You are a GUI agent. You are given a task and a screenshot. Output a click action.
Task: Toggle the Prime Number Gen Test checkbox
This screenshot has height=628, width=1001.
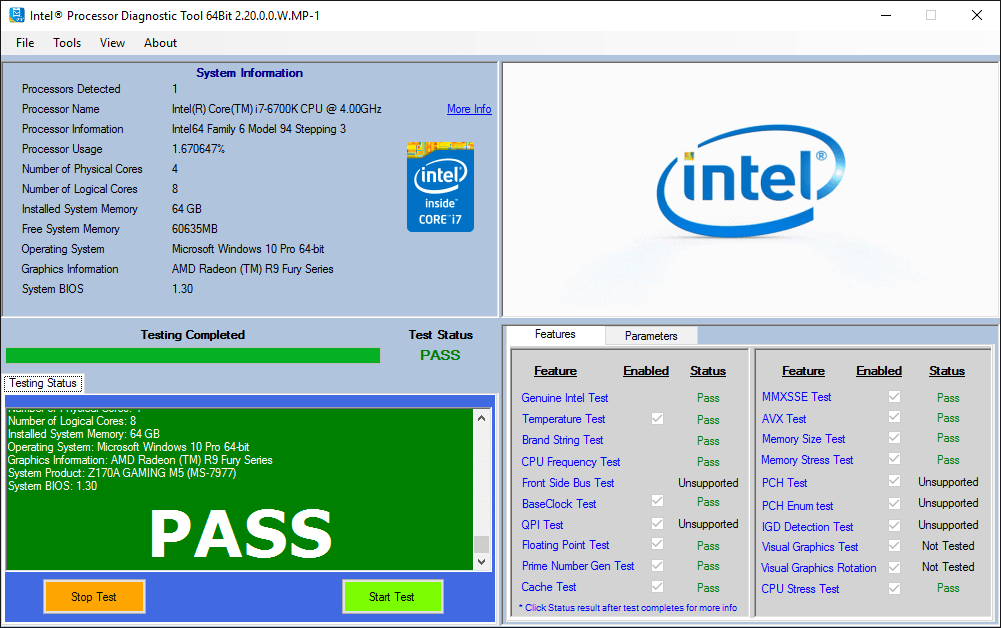657,565
